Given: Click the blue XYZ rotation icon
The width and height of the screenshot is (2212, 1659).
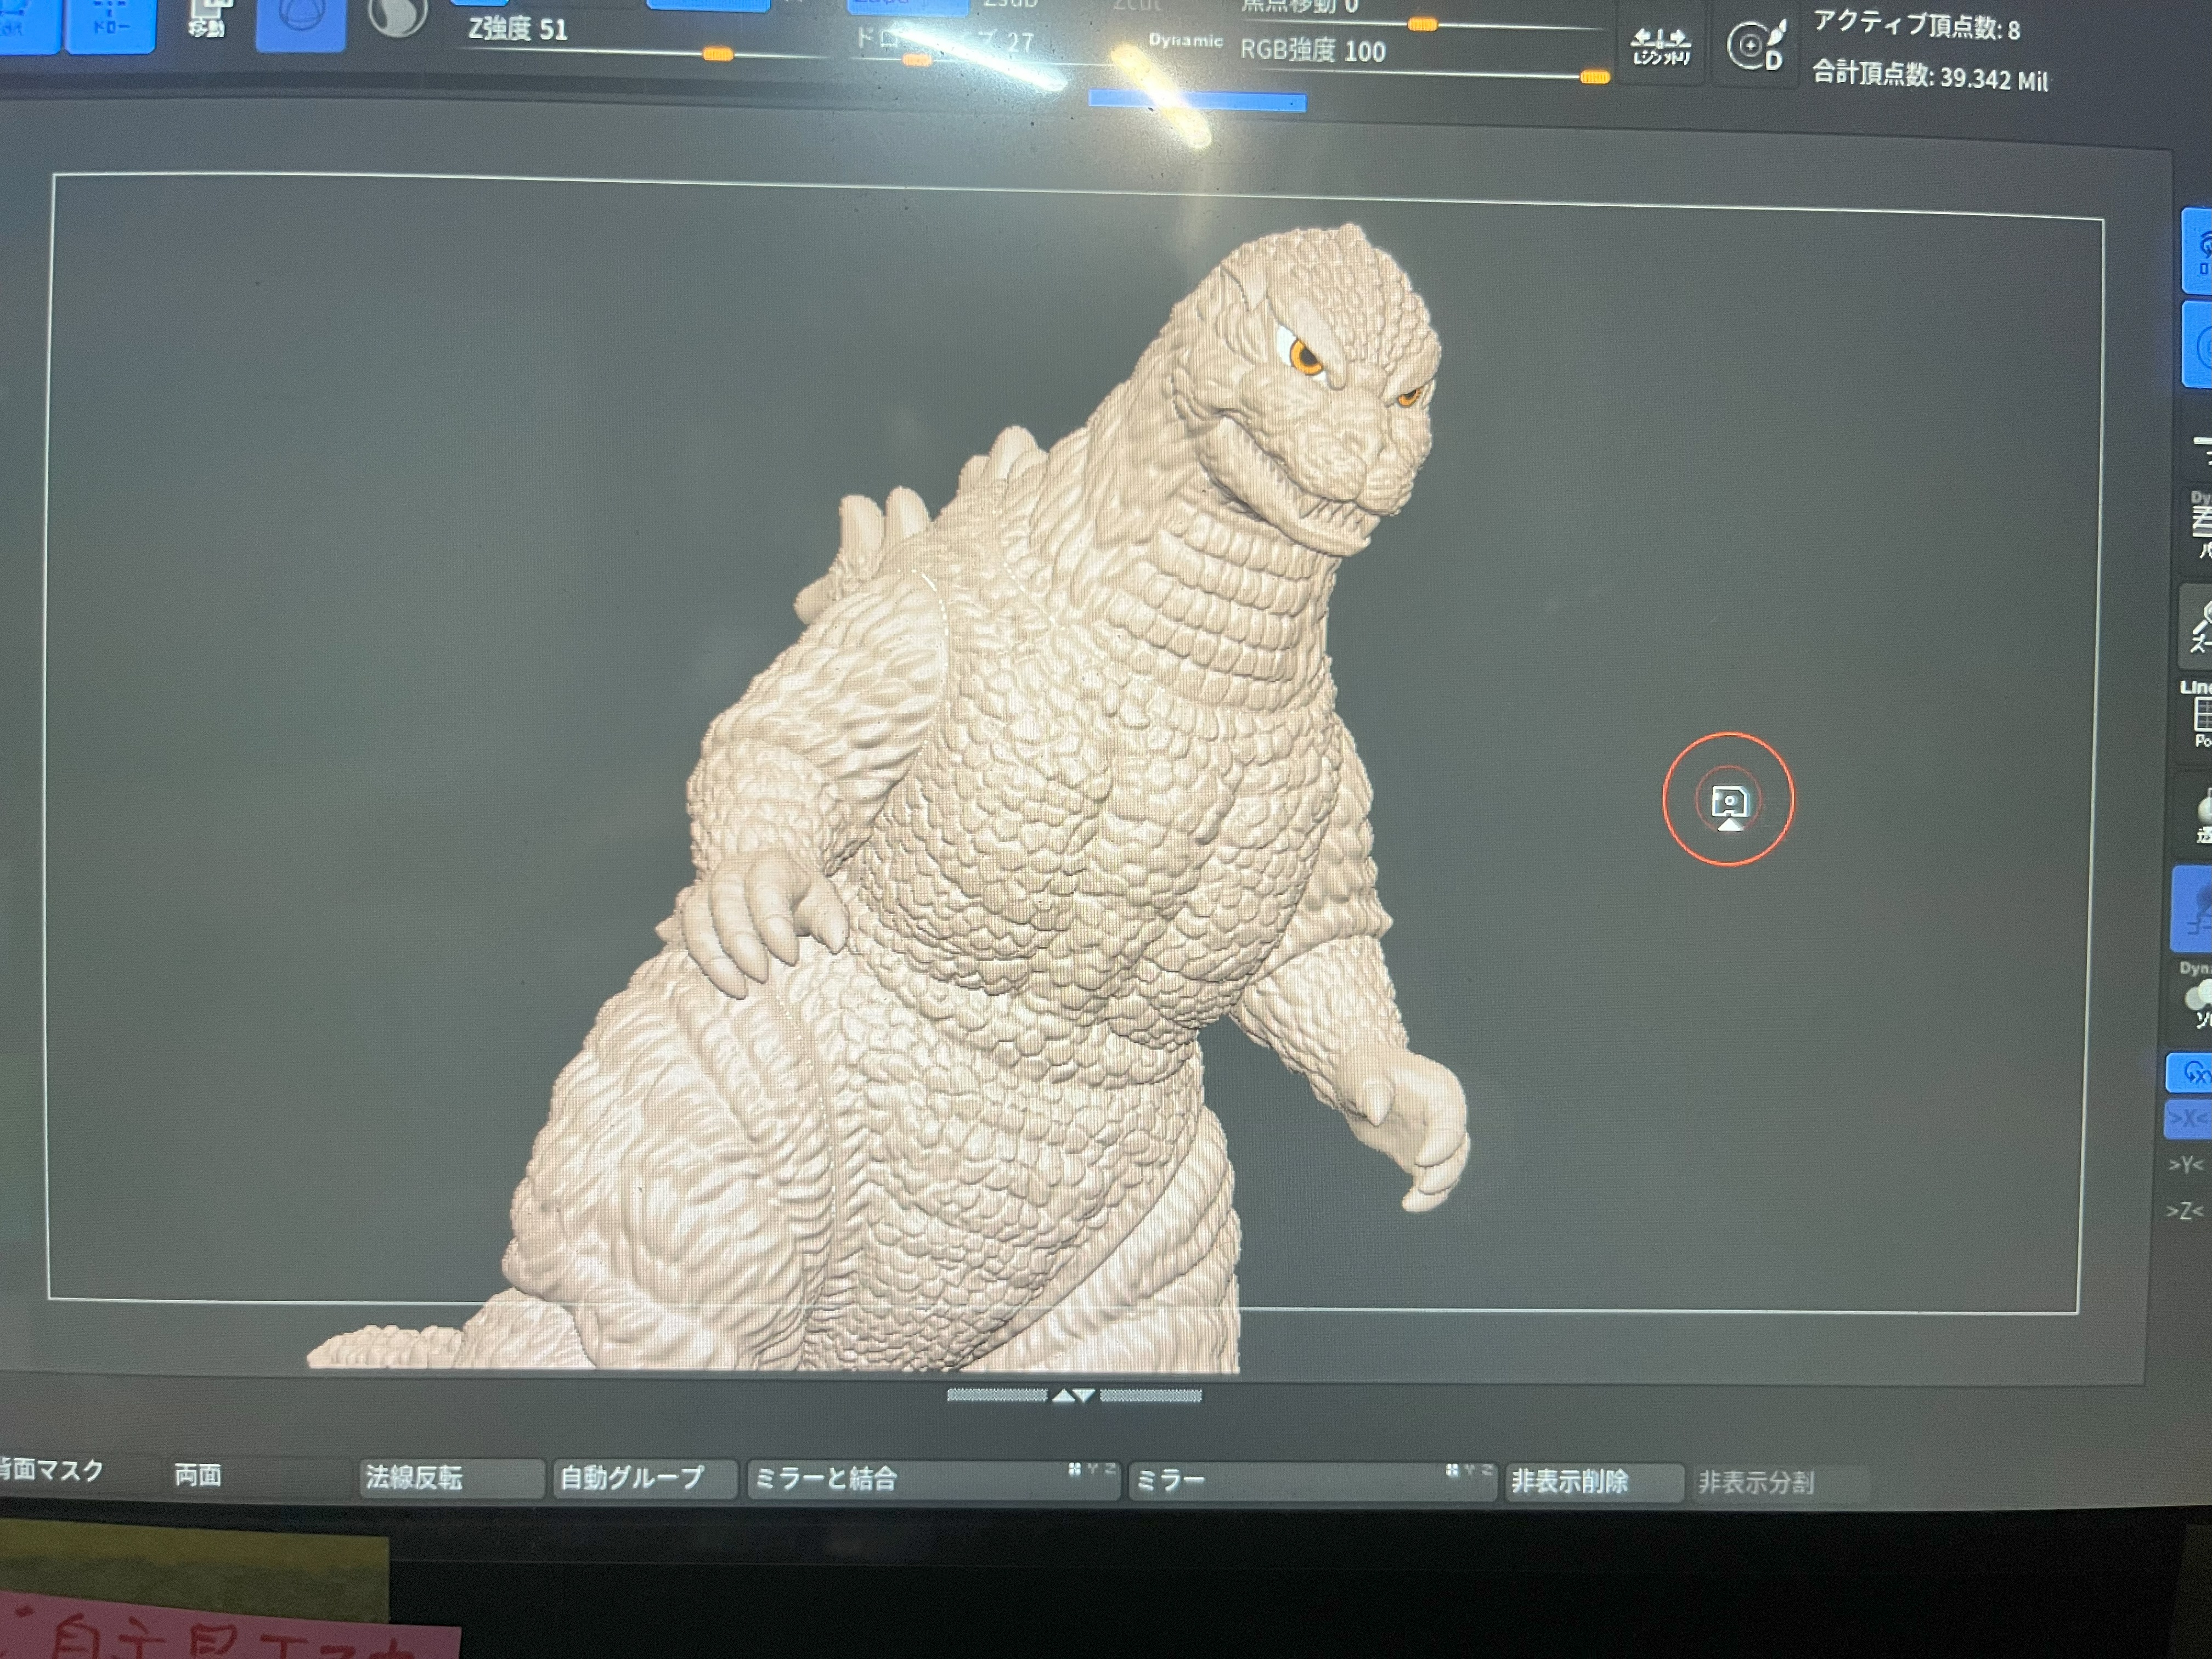Looking at the screenshot, I should [2190, 1072].
